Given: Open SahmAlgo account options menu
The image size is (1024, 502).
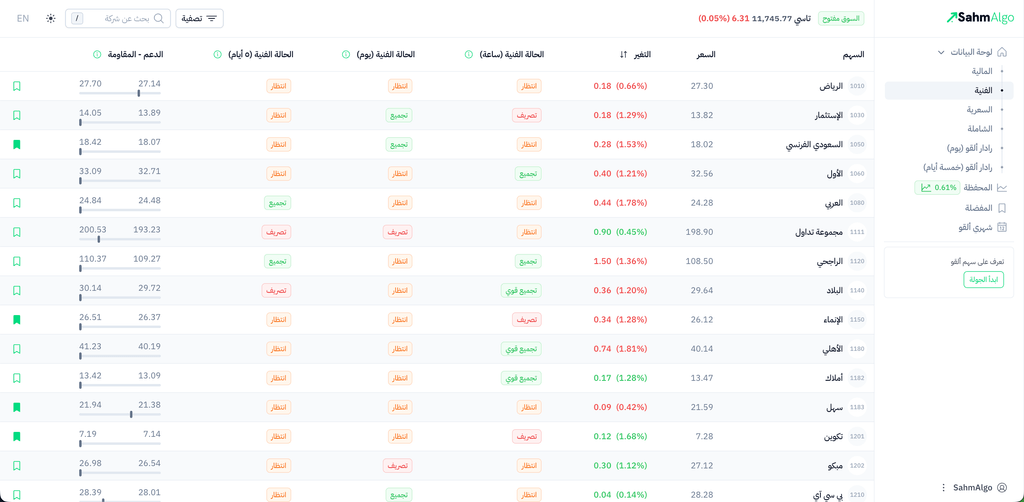Looking at the screenshot, I should [x=943, y=488].
